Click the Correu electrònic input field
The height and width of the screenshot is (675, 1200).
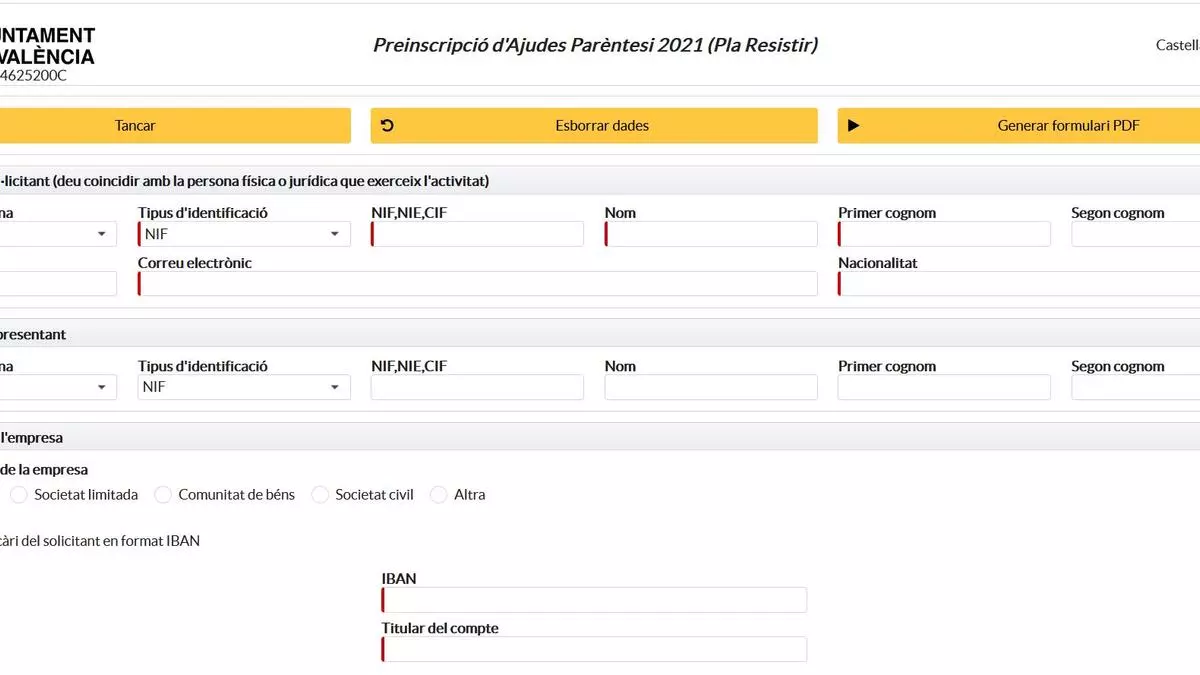click(478, 284)
